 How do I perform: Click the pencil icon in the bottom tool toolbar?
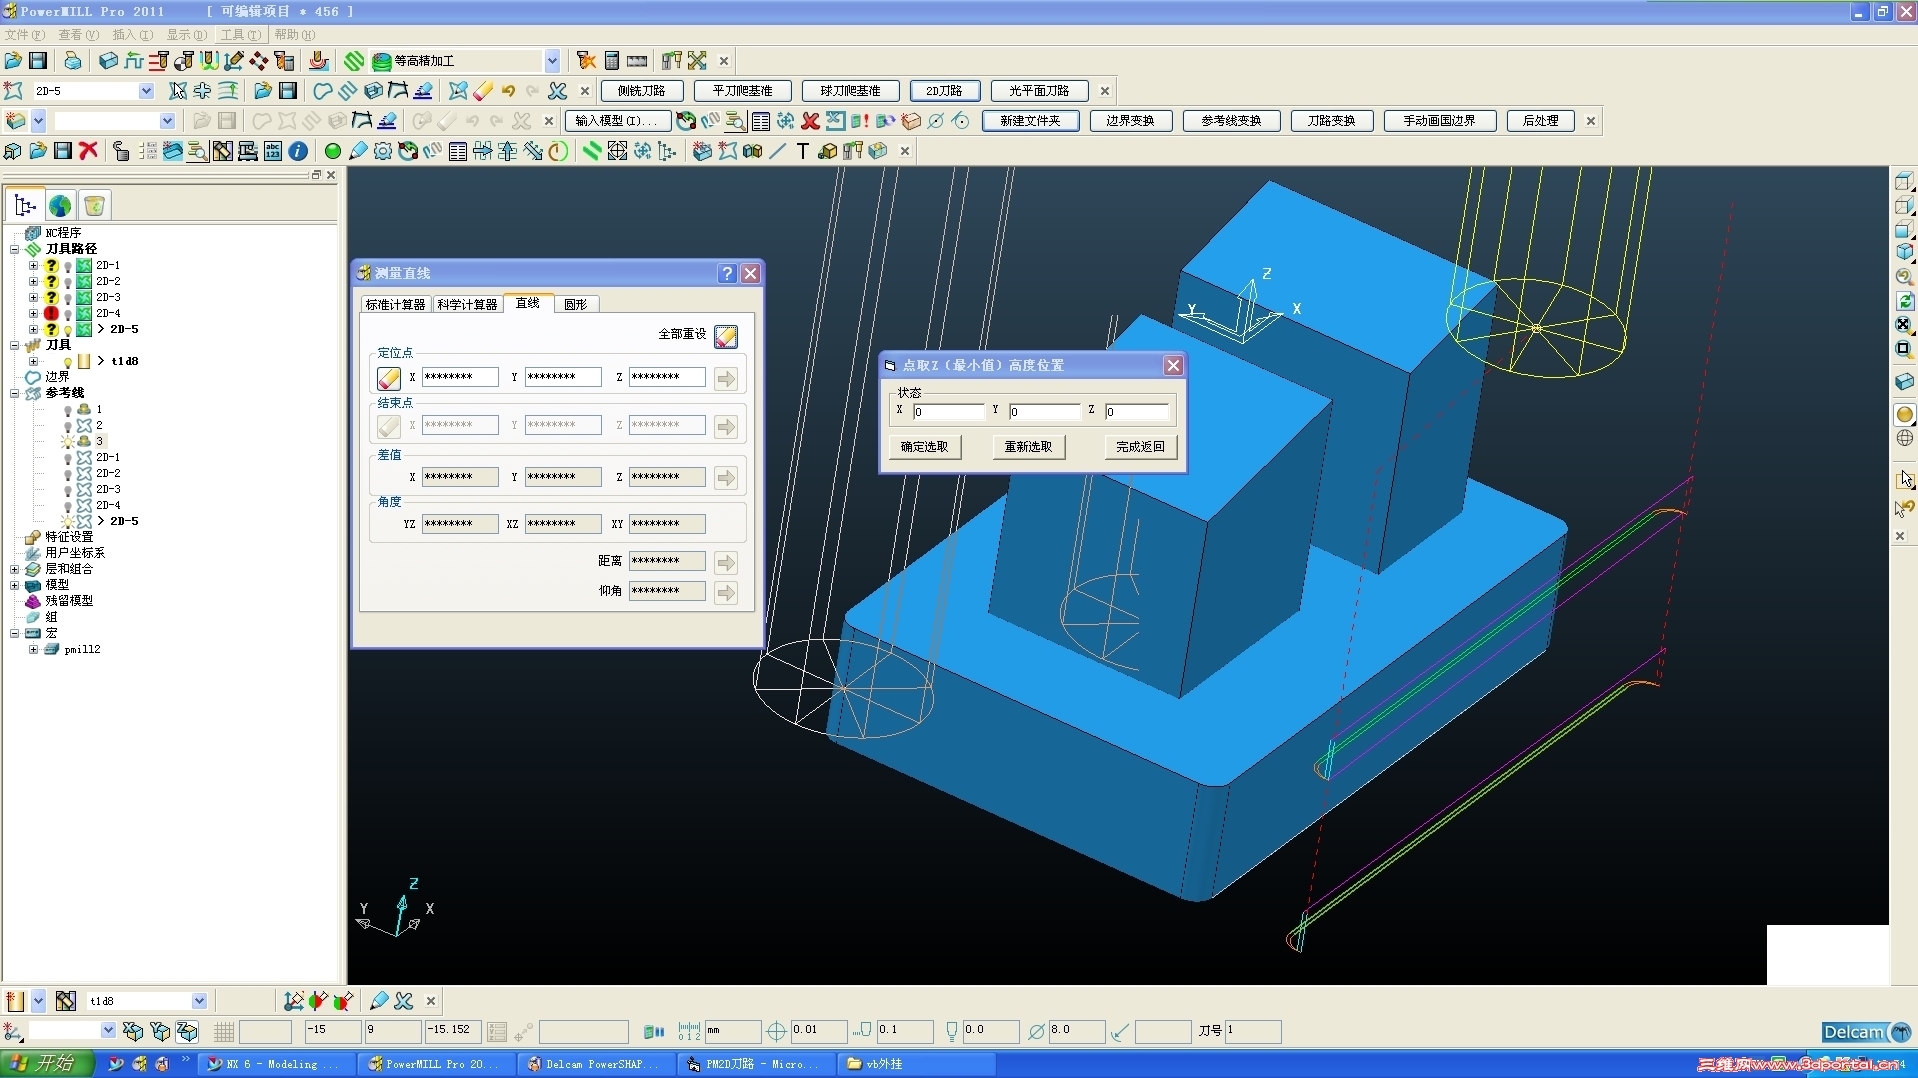[x=379, y=1001]
